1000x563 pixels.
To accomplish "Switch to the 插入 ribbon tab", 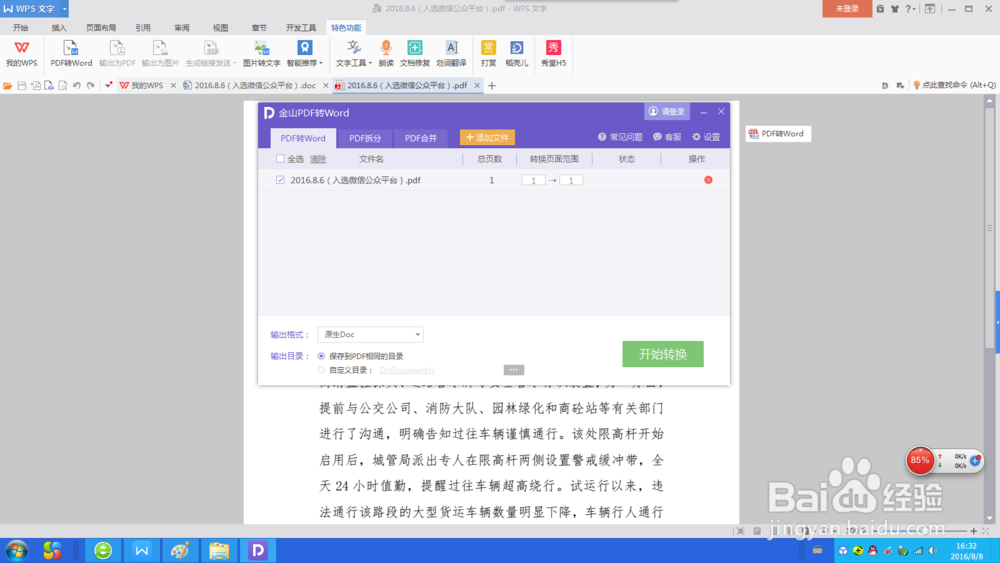I will (x=59, y=28).
